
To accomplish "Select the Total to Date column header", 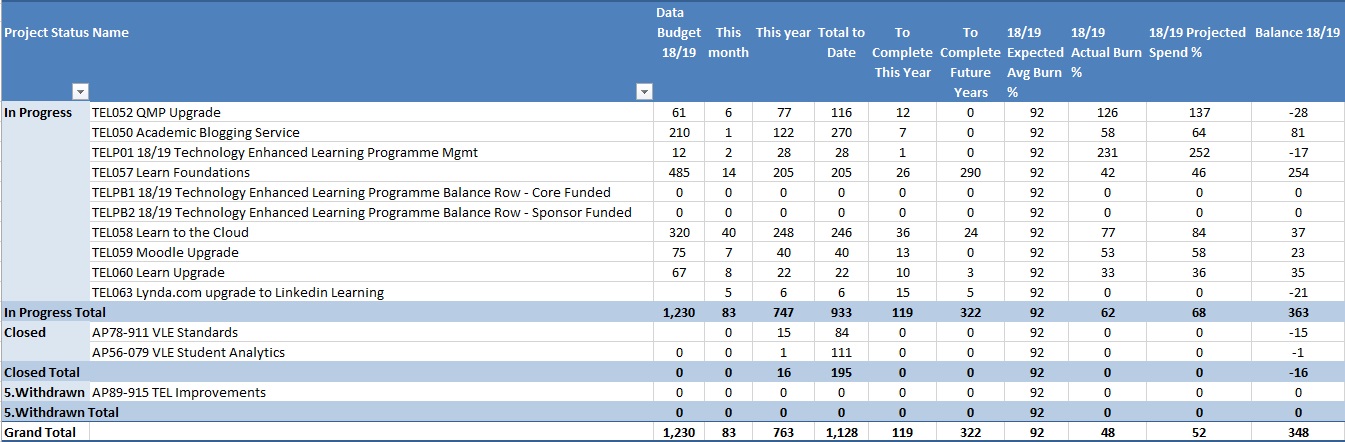I will [841, 42].
